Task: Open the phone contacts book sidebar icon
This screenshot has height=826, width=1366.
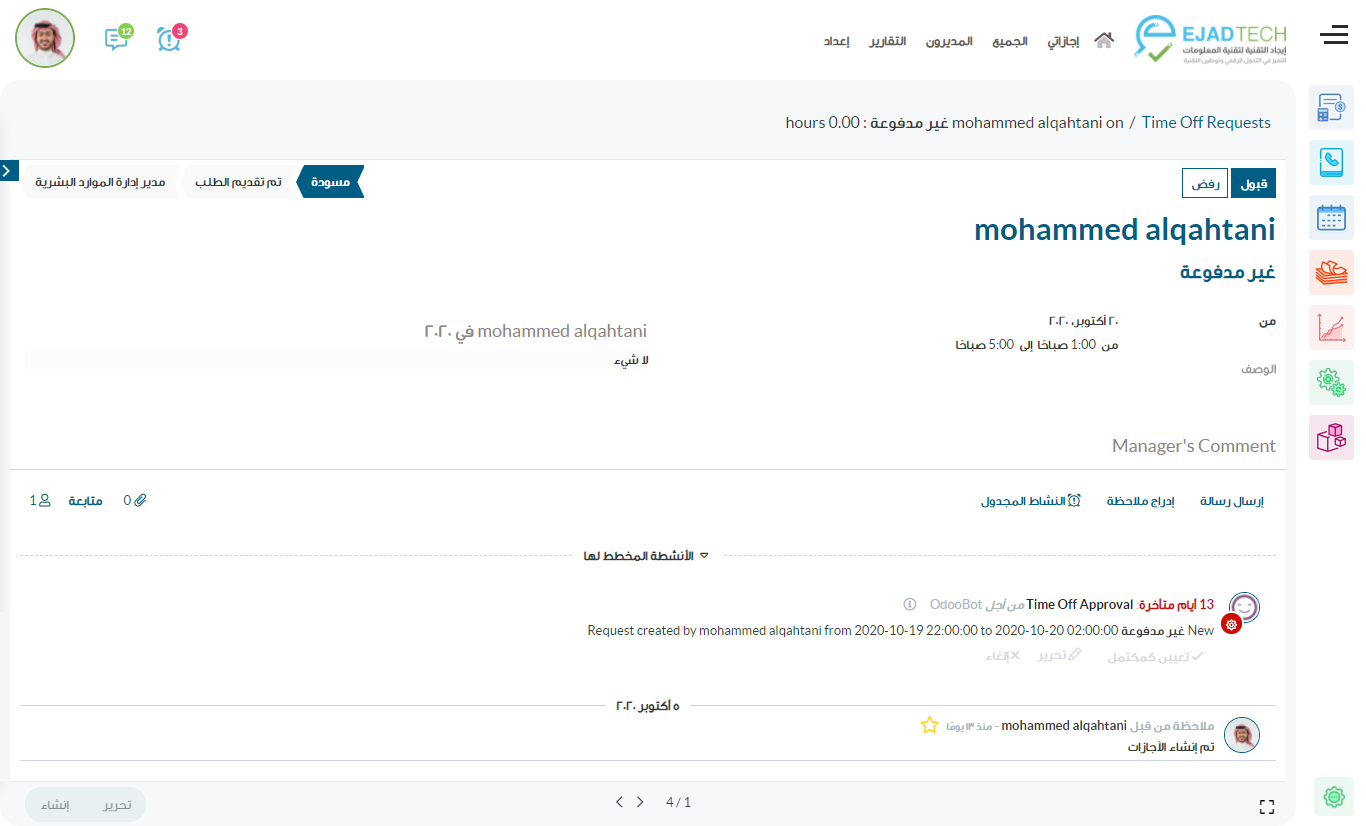Action: [1331, 162]
